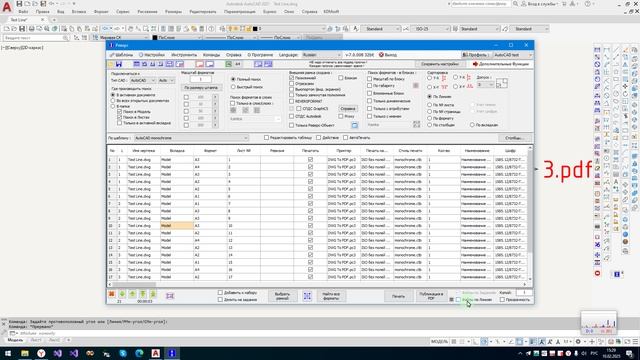Click the blue select-frame icon beside the Найти все форматы button
640x360 pixels.
tap(307, 296)
